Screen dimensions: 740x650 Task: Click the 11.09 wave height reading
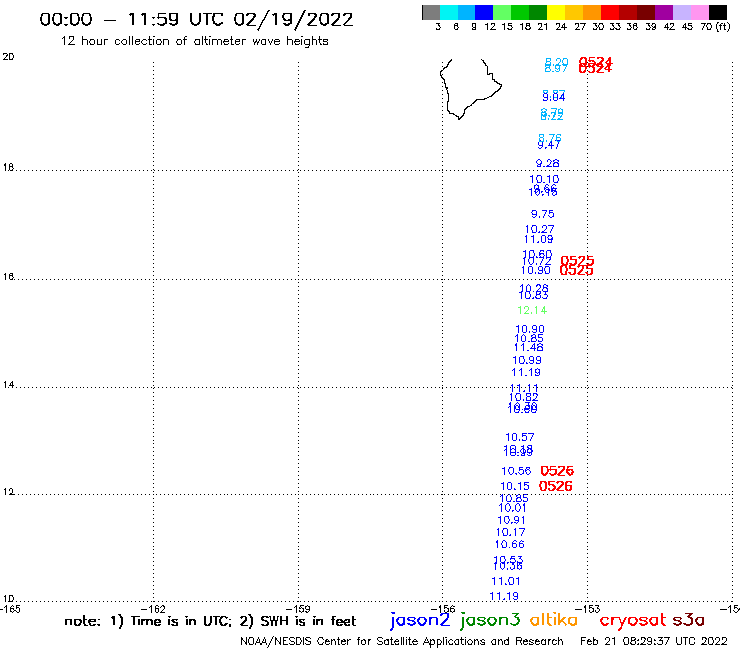pos(538,239)
